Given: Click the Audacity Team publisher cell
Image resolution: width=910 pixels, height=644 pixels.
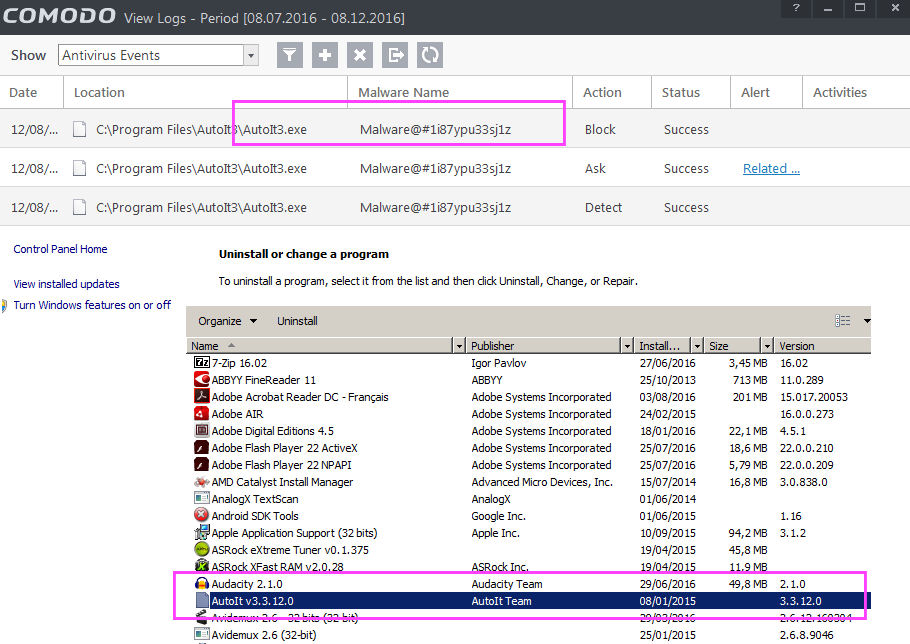Looking at the screenshot, I should 507,584.
